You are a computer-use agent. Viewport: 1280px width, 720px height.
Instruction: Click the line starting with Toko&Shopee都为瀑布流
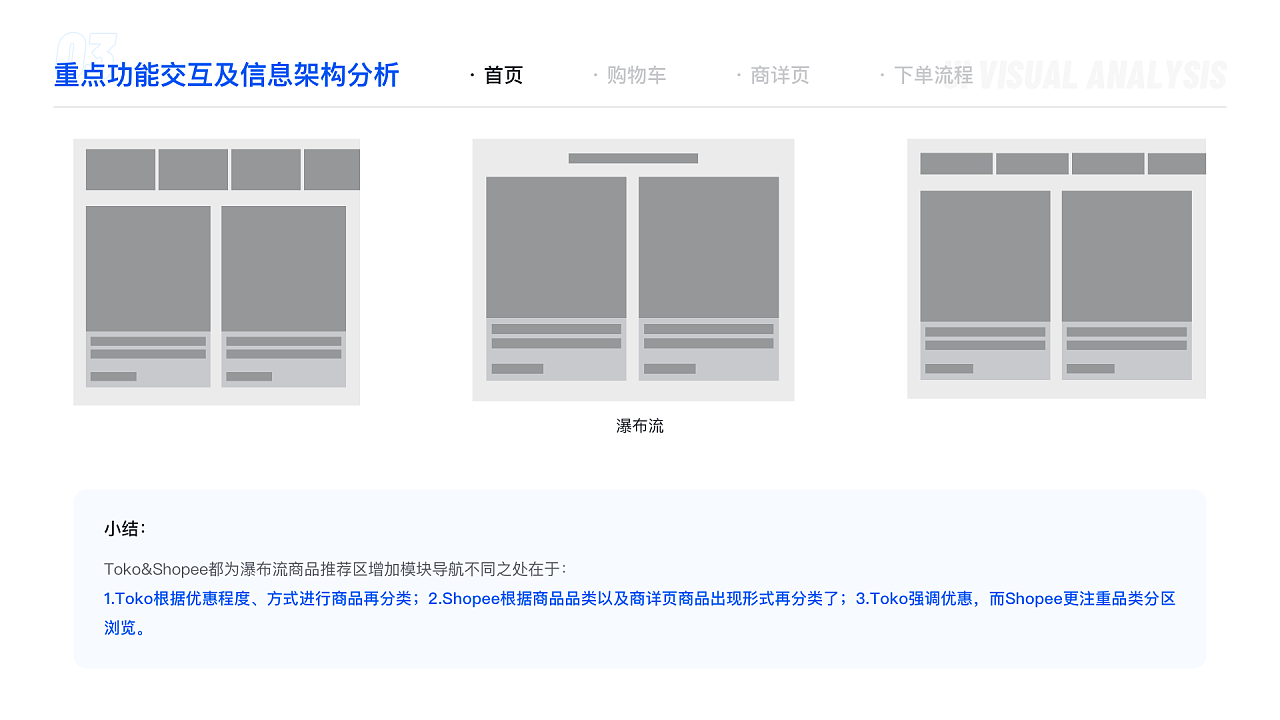[335, 569]
